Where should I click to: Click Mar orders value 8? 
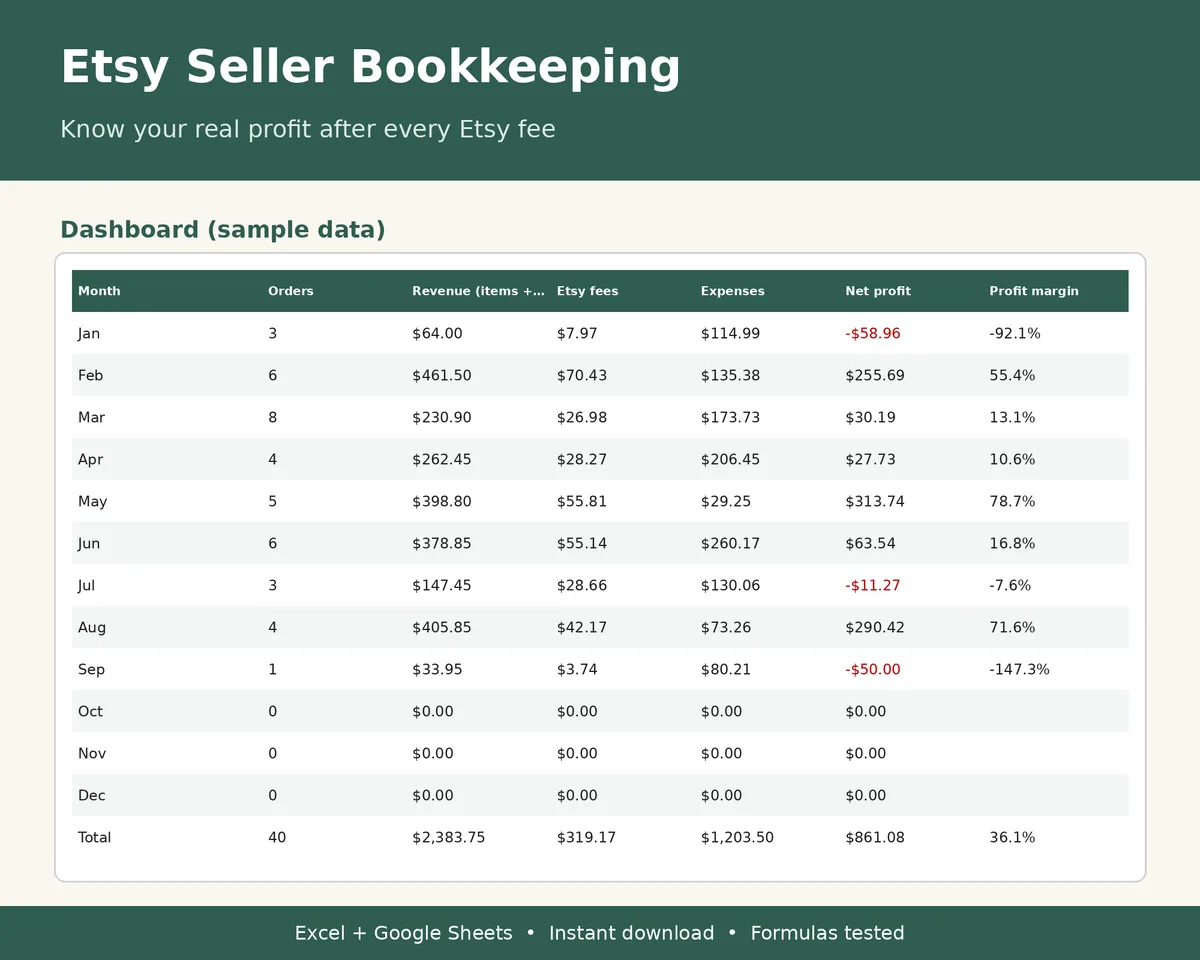click(x=272, y=418)
